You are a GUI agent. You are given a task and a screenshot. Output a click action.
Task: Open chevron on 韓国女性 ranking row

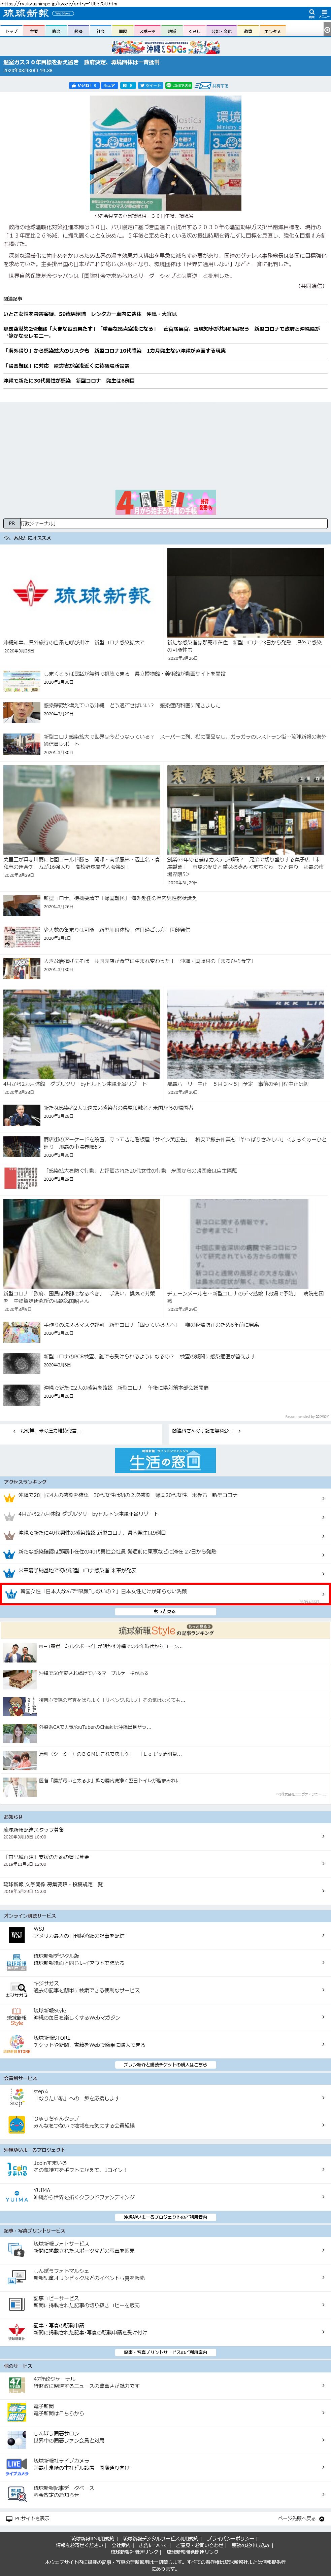(x=323, y=1594)
